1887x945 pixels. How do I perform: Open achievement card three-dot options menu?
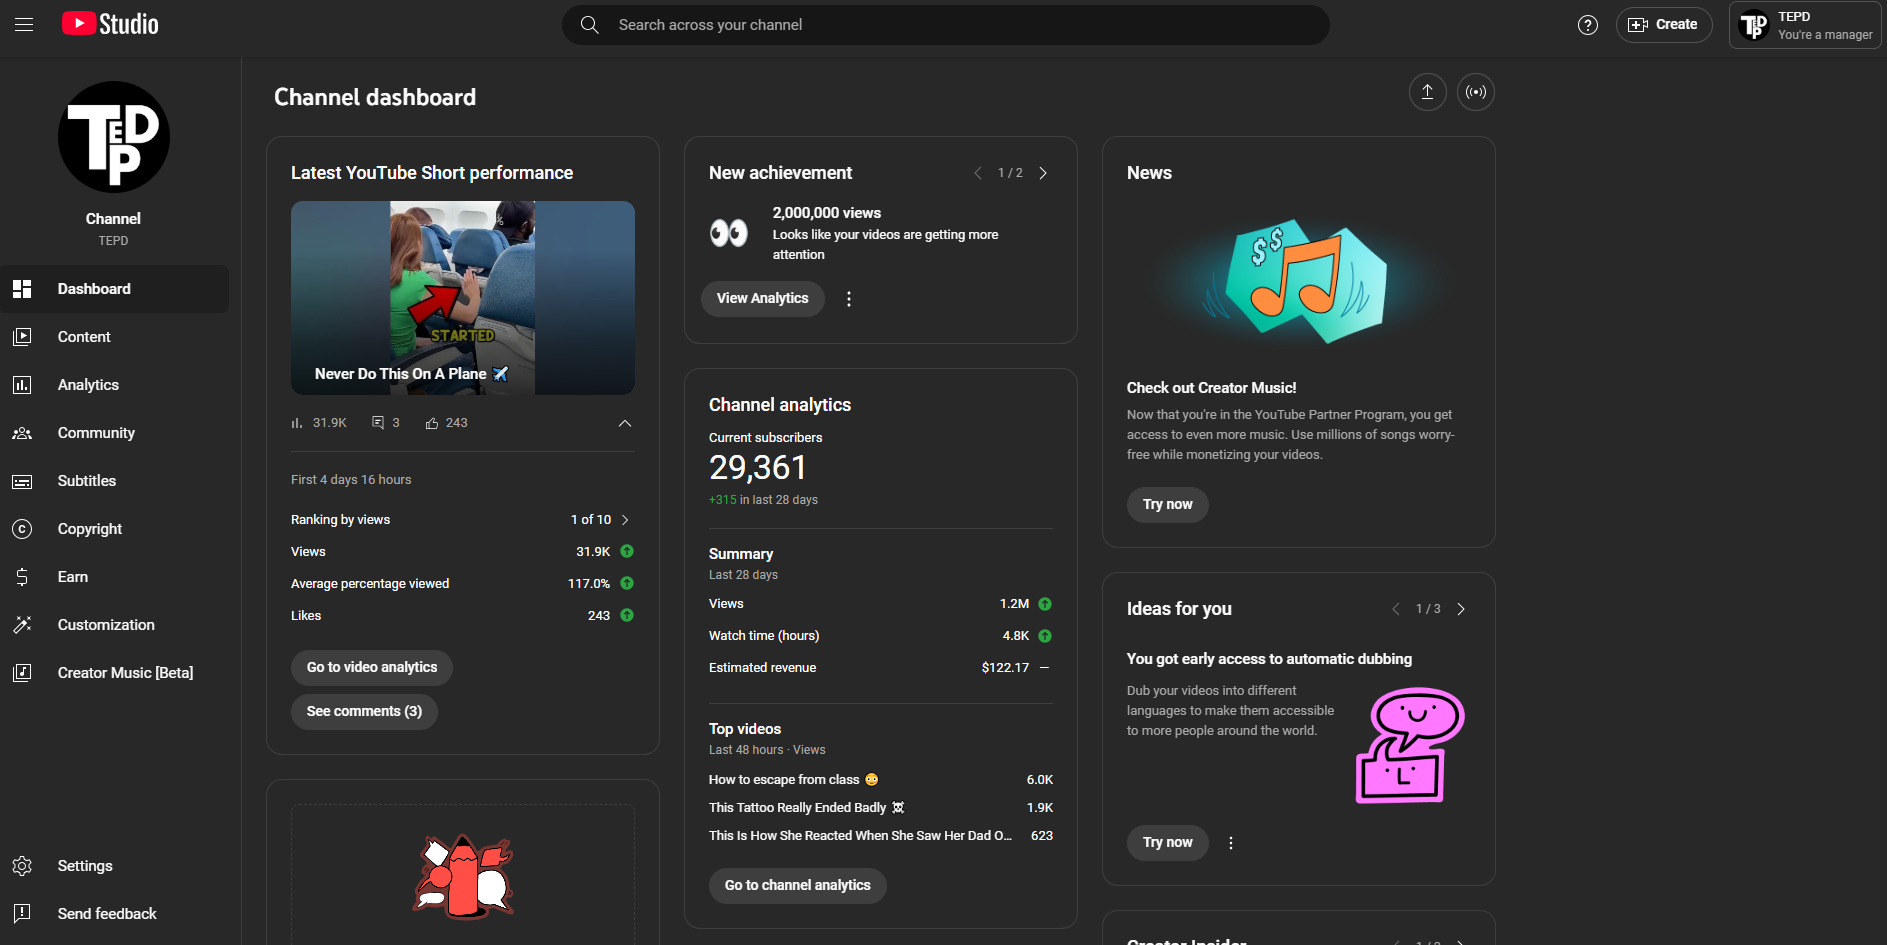(x=849, y=299)
